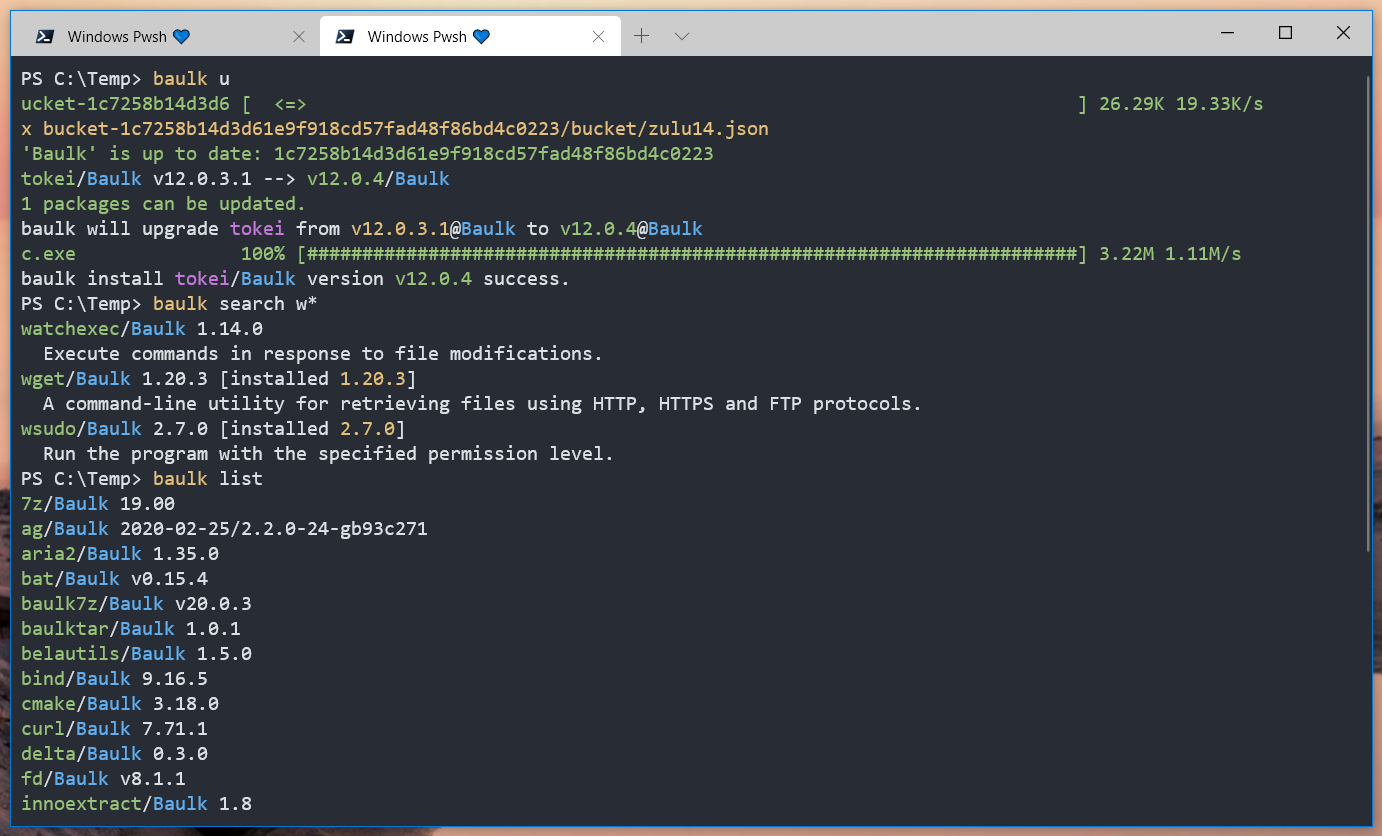Click 'tokei/Baulk v12.0.3.1 --> v12.0.4/Baulk' line
Viewport: 1382px width, 836px height.
click(x=235, y=179)
